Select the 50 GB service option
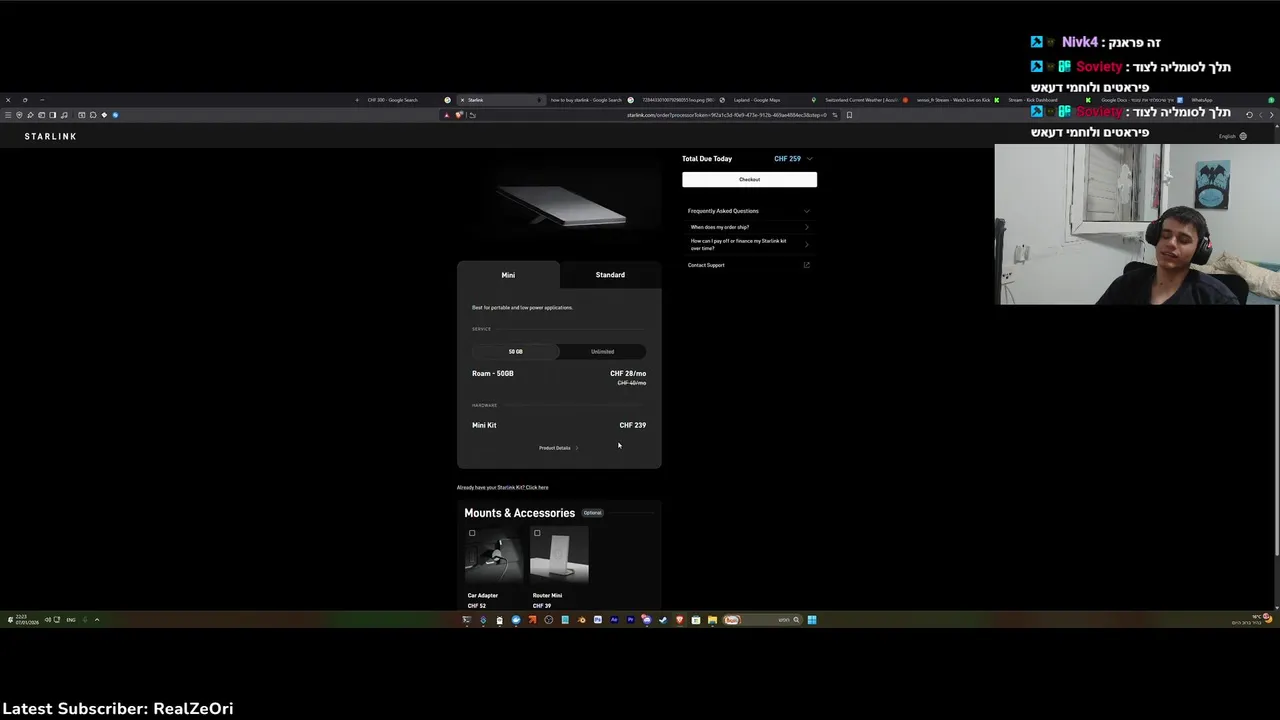The image size is (1280, 720). pos(515,352)
